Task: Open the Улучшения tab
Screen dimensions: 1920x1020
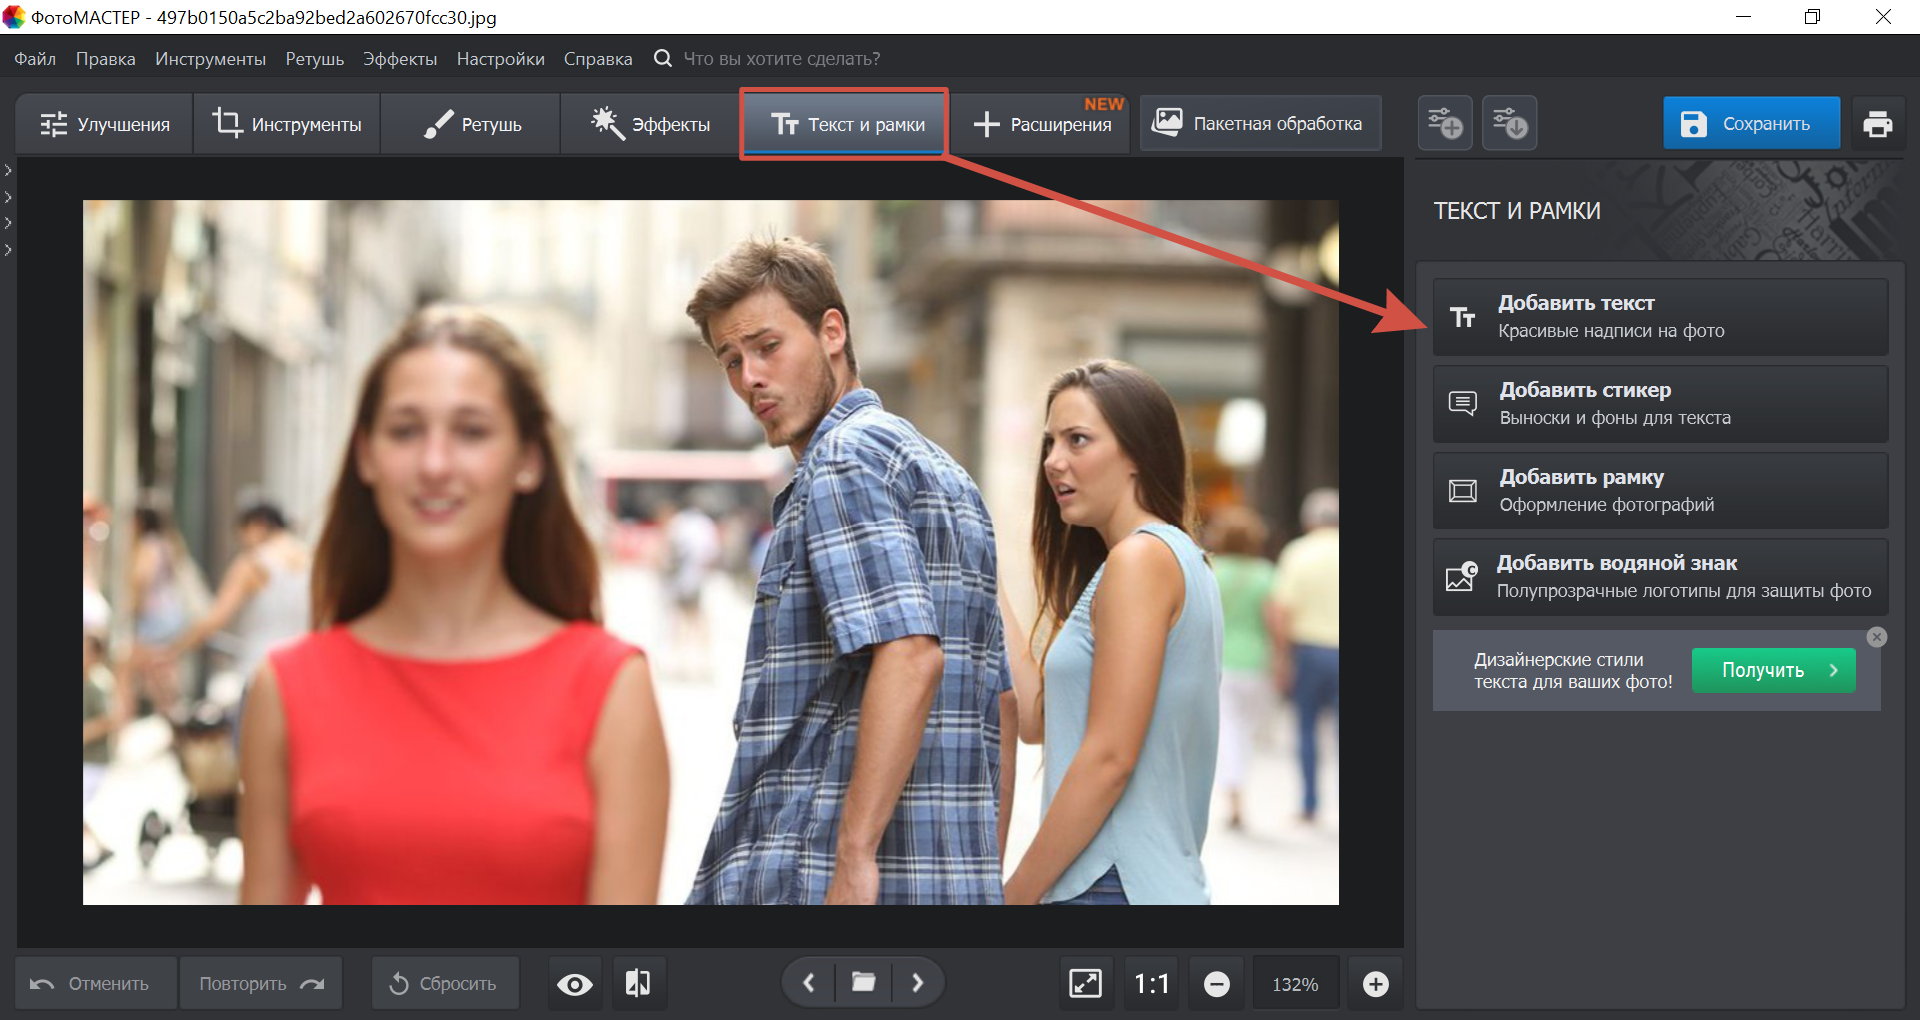Action: click(104, 124)
